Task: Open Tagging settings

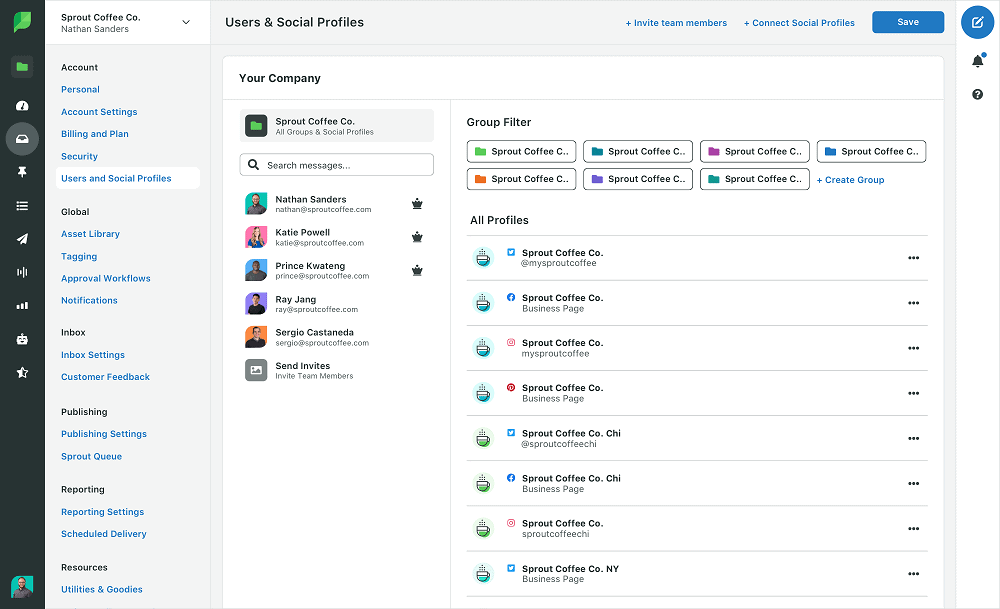Action: (79, 256)
